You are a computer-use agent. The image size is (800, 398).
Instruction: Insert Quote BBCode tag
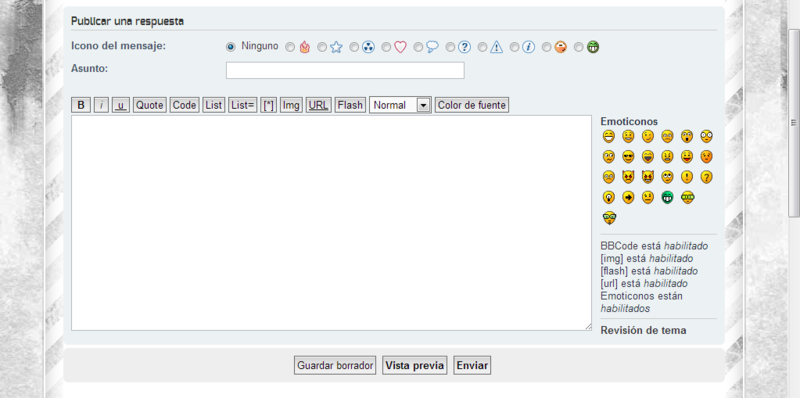tap(149, 105)
